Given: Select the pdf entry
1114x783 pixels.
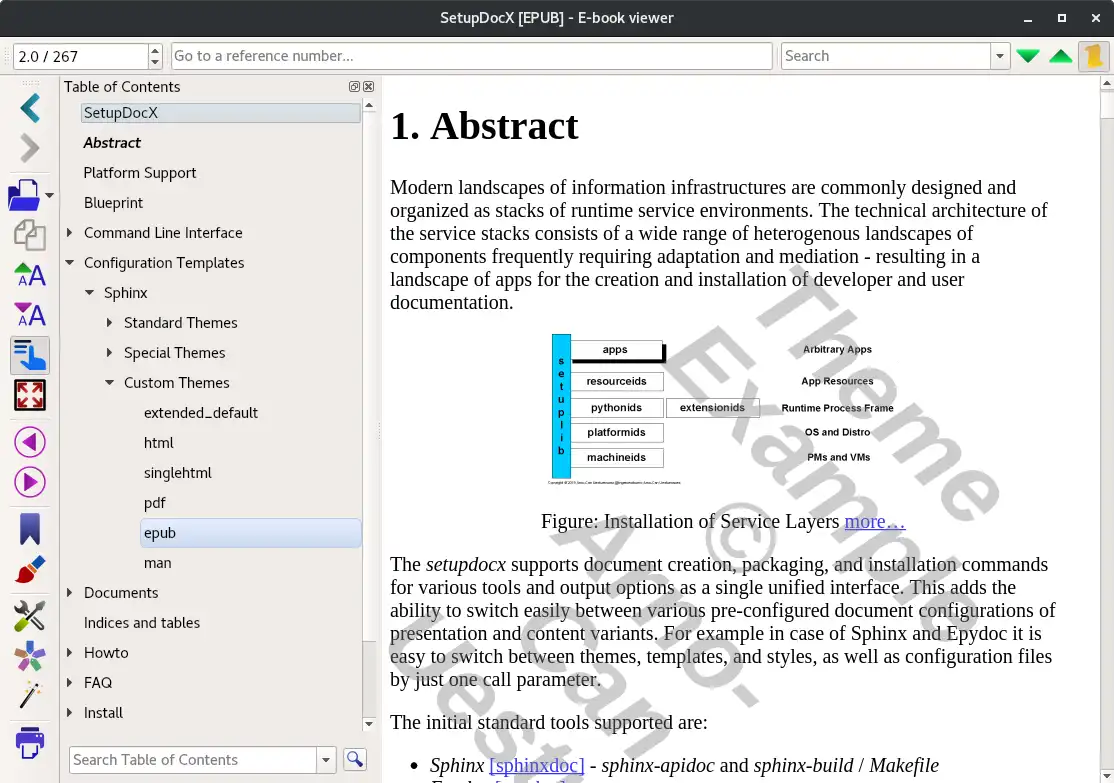Looking at the screenshot, I should click(x=154, y=503).
